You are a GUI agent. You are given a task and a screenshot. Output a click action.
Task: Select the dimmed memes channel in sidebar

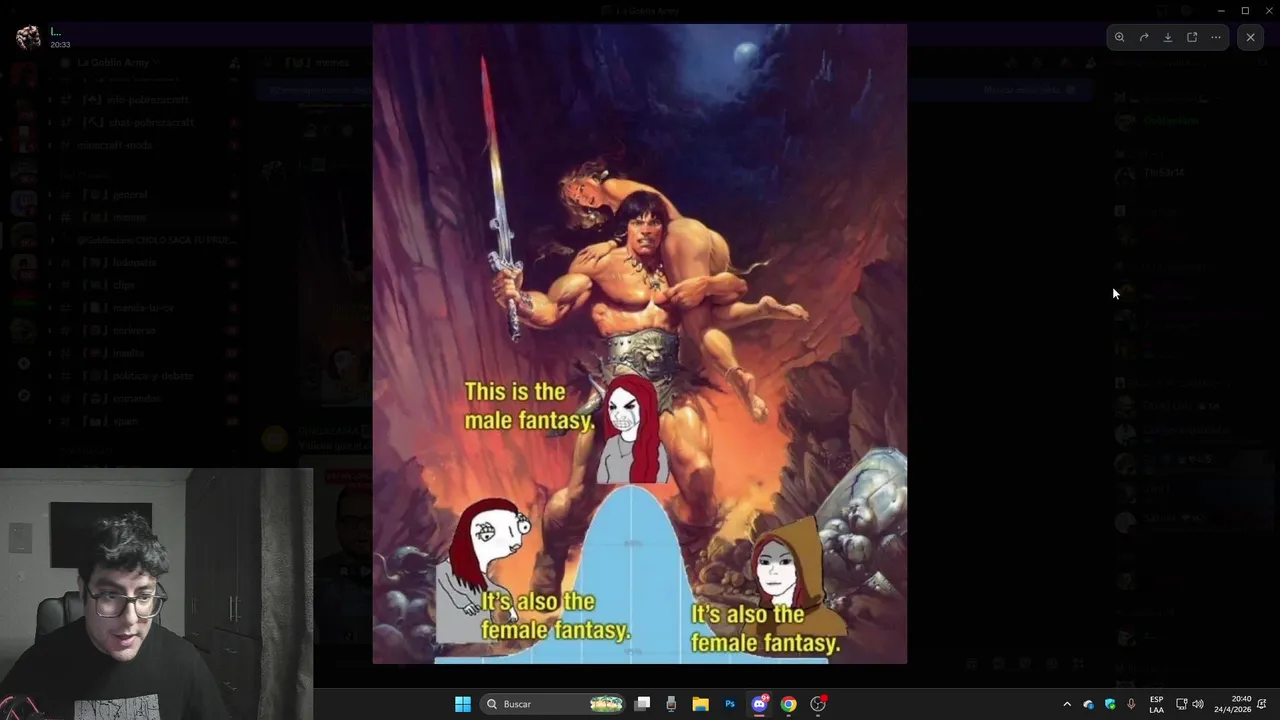[145, 217]
